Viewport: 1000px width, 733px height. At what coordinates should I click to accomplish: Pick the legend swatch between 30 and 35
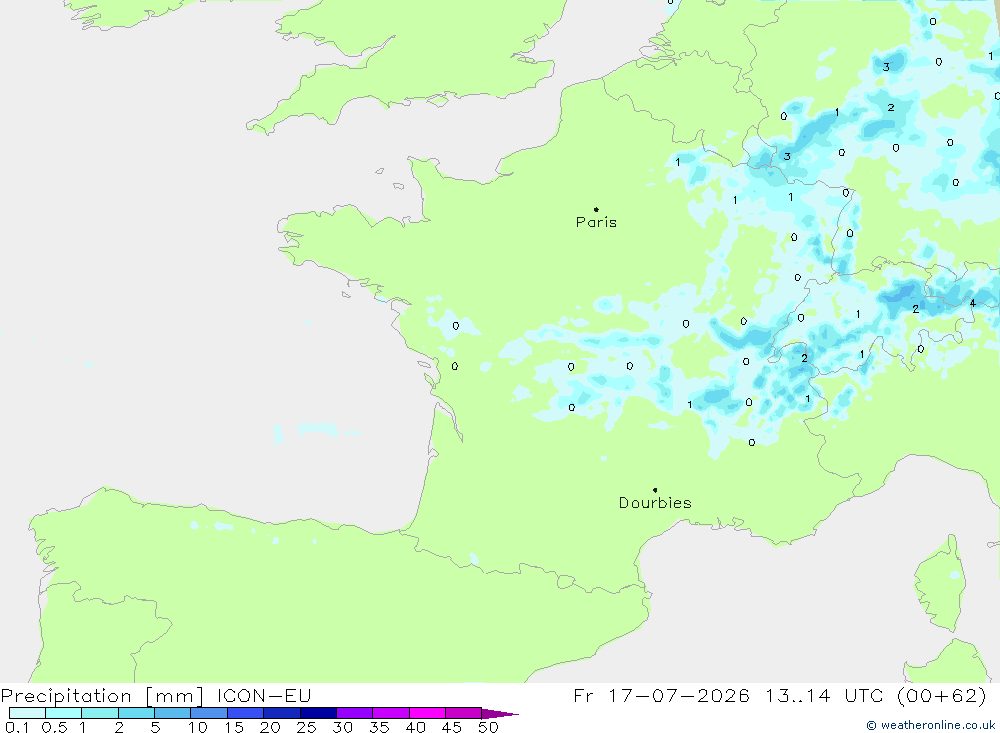(x=354, y=713)
